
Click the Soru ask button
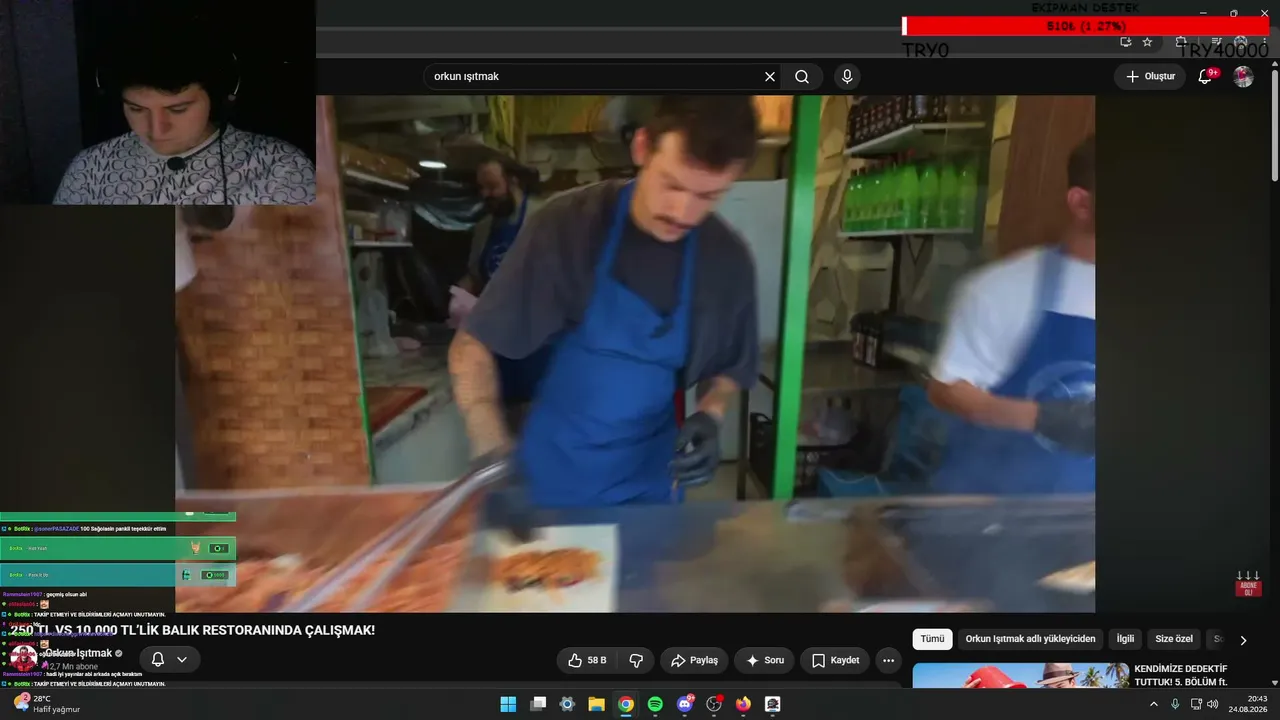[765, 660]
